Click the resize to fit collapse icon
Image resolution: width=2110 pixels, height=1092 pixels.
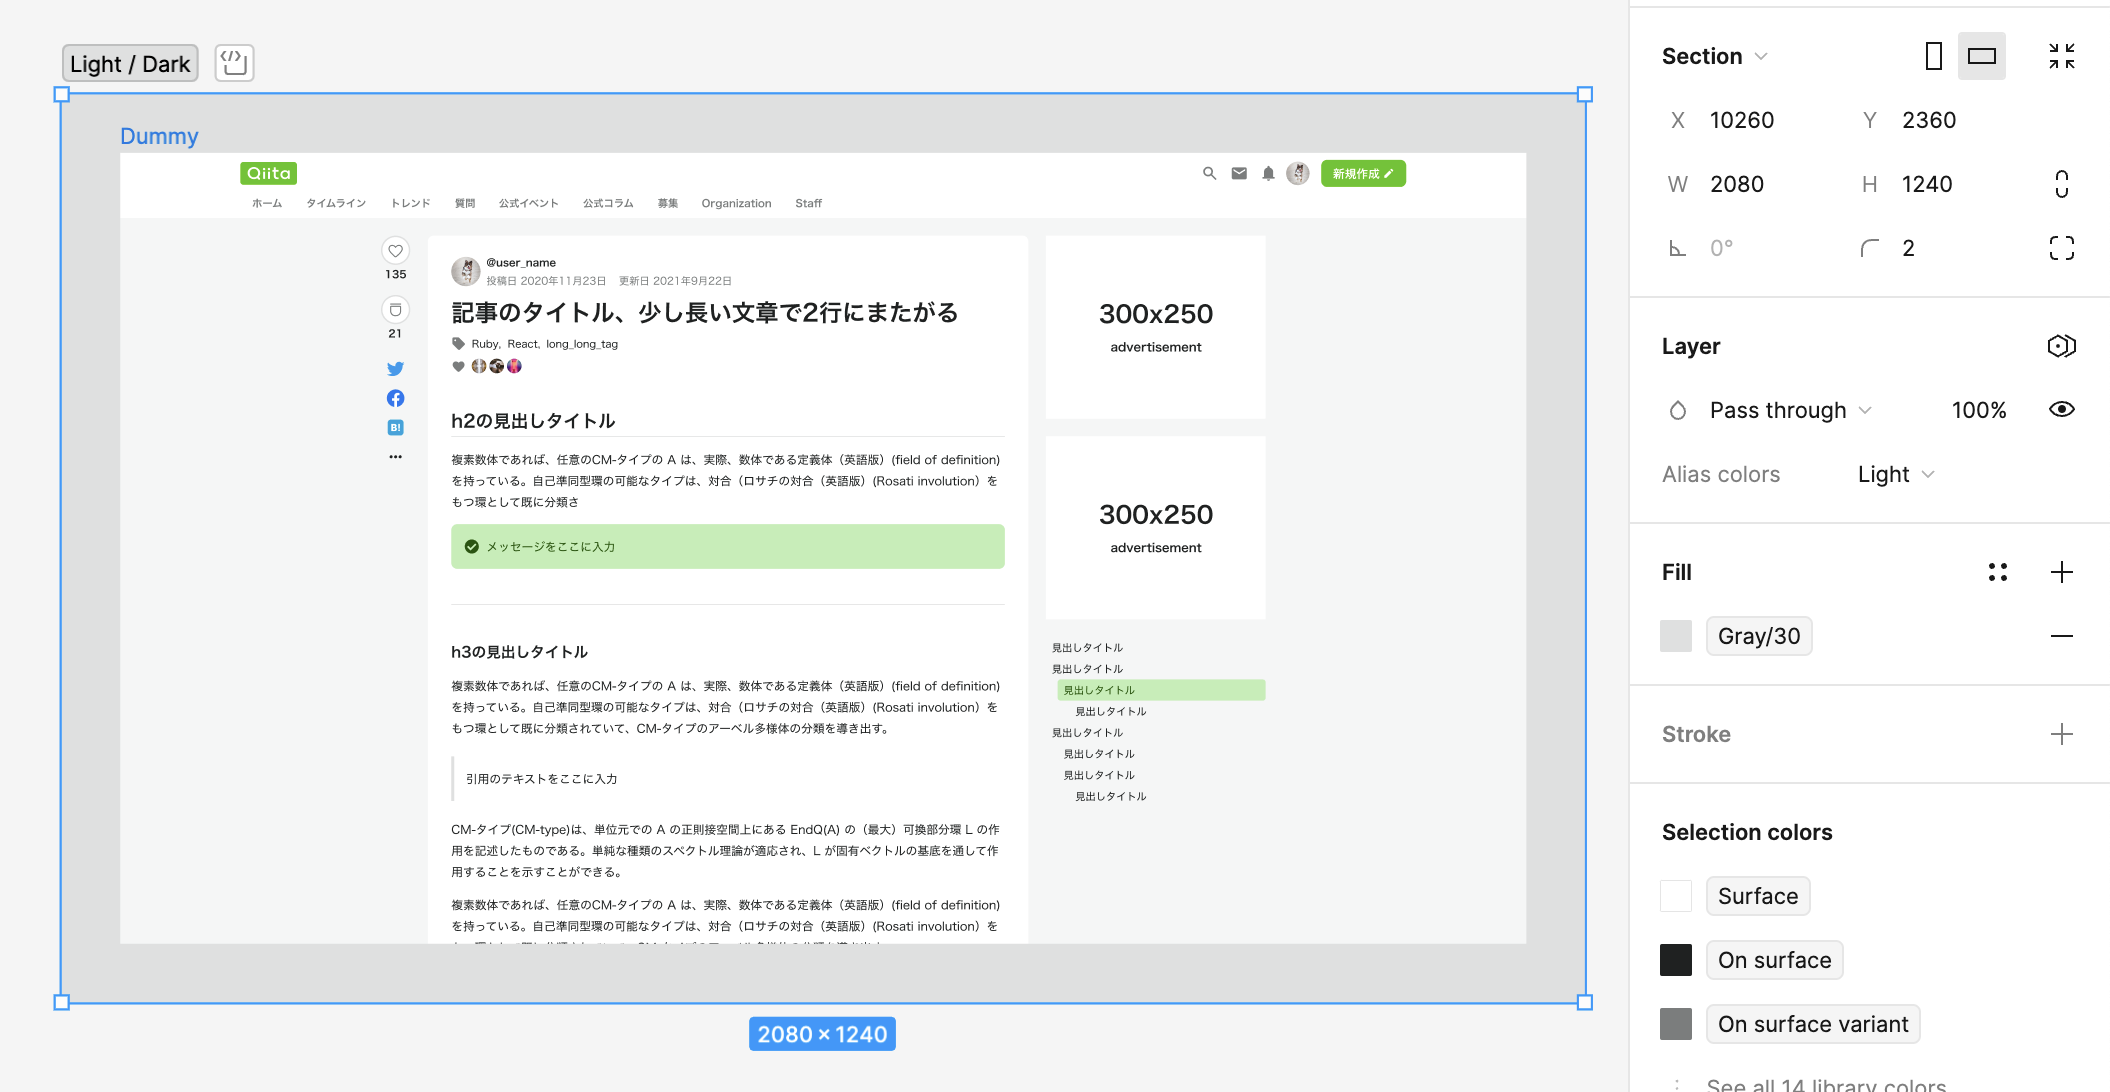tap(2061, 56)
